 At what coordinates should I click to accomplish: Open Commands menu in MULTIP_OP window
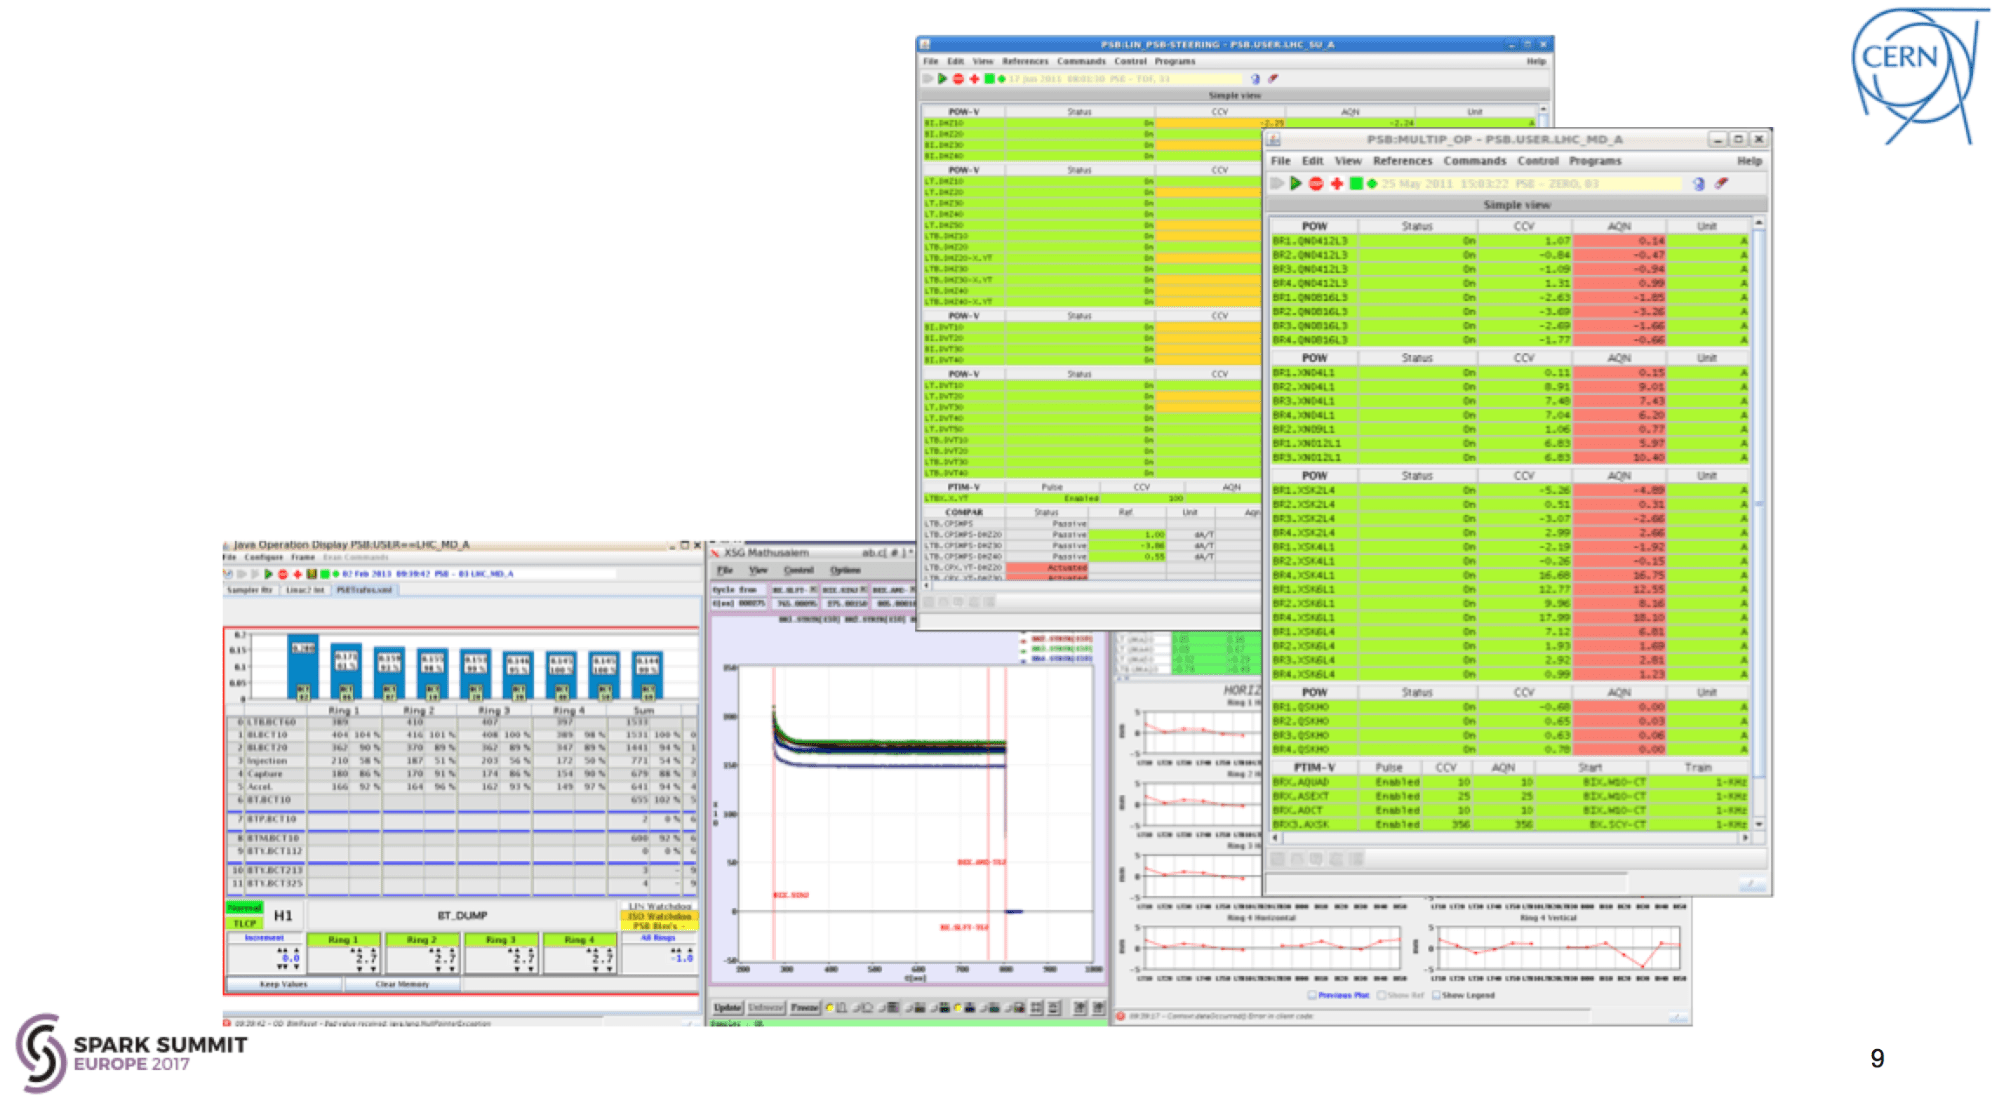1474,161
